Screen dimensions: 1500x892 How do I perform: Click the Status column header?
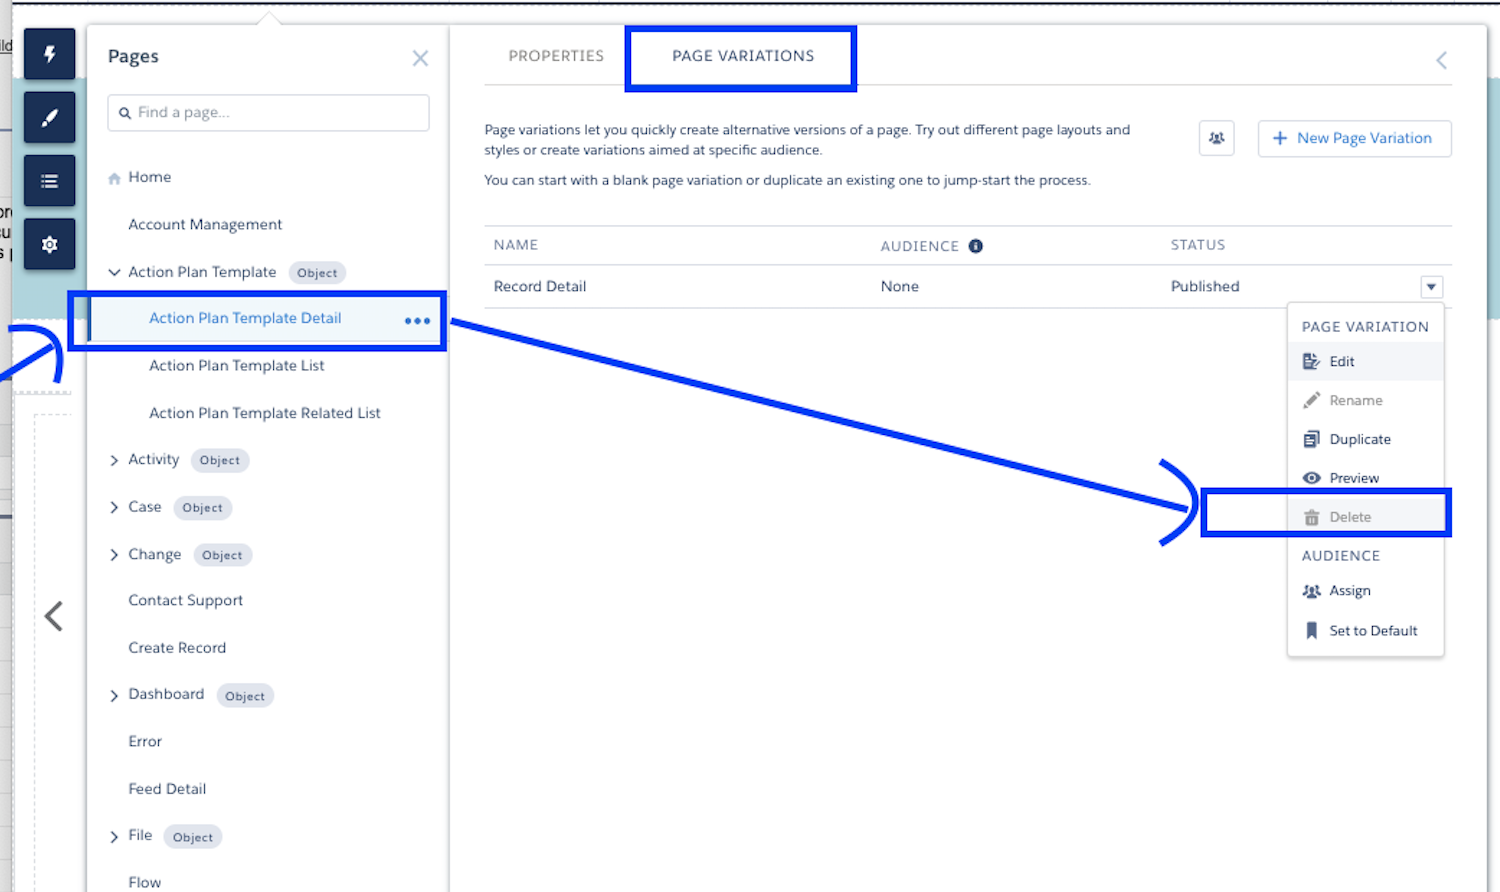[x=1198, y=245]
